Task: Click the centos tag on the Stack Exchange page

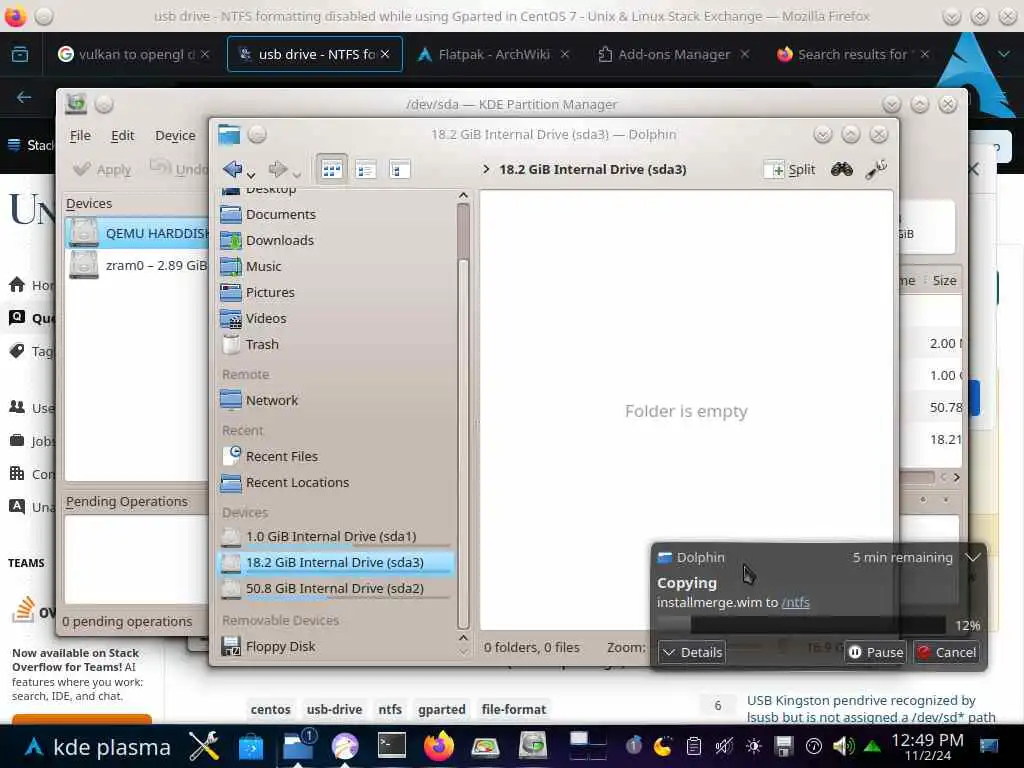Action: (x=270, y=709)
